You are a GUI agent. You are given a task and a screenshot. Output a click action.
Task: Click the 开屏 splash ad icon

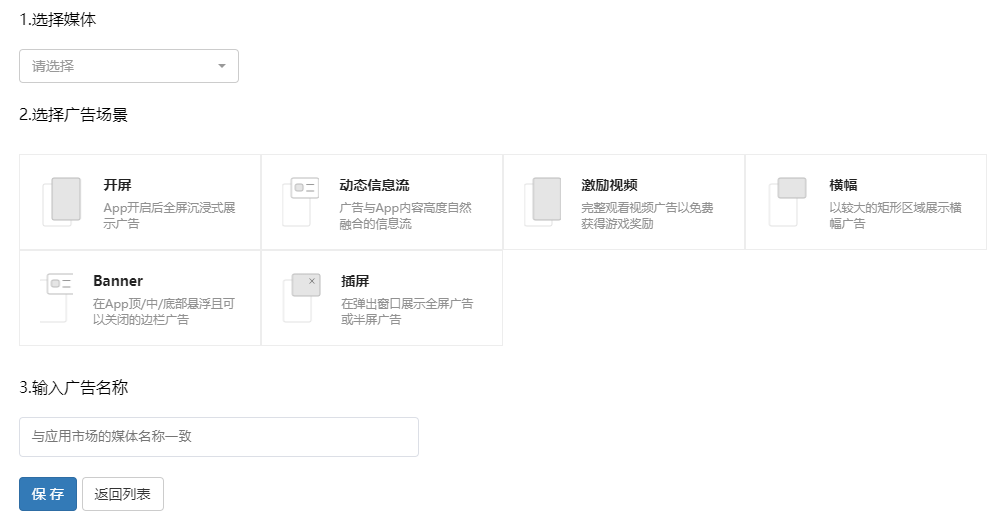coord(62,201)
